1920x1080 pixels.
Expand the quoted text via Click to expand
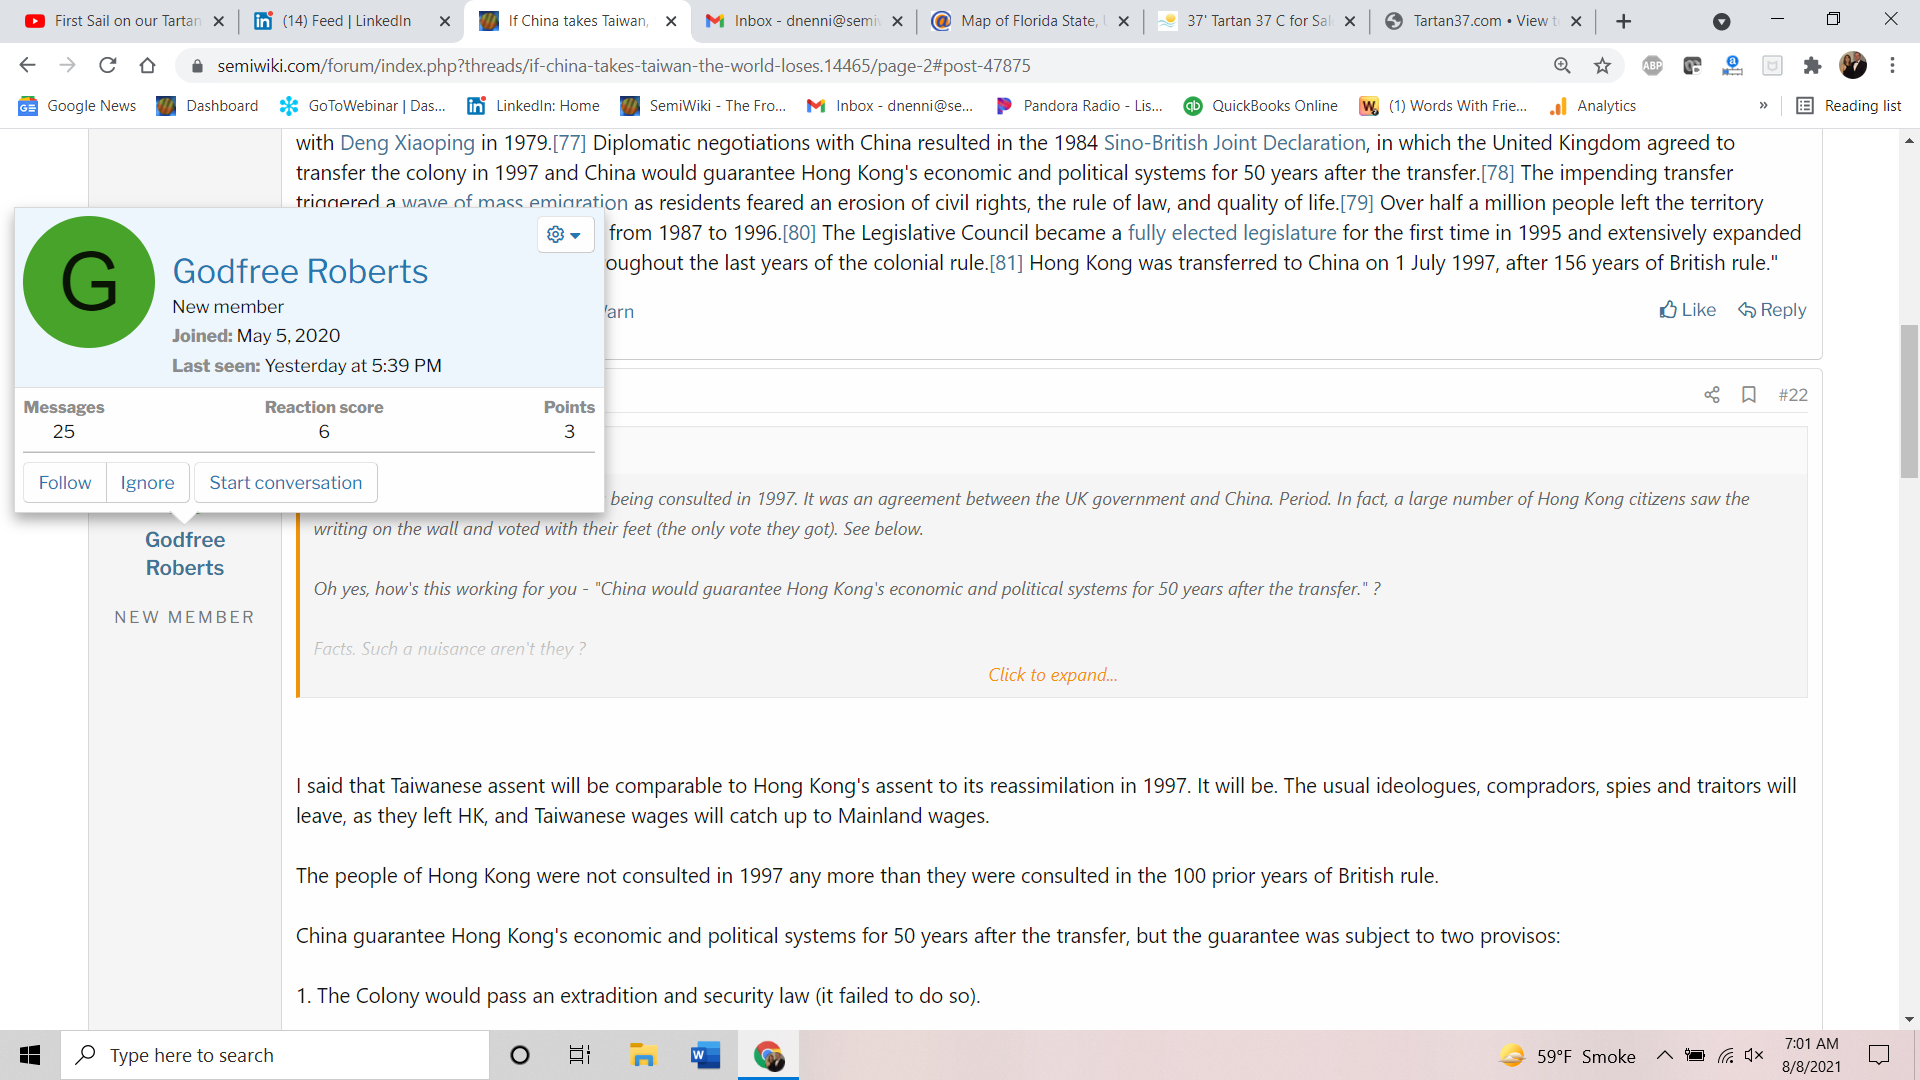point(1052,675)
